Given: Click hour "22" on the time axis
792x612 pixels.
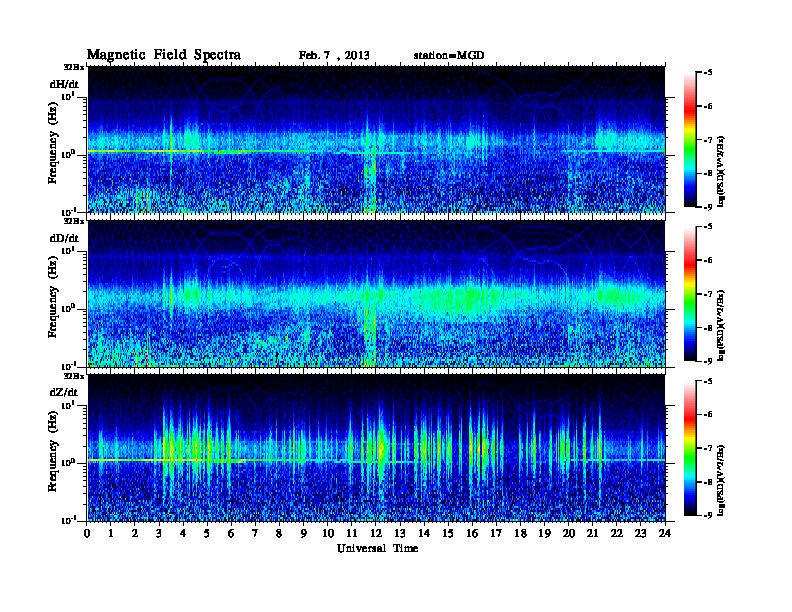Looking at the screenshot, I should (617, 534).
